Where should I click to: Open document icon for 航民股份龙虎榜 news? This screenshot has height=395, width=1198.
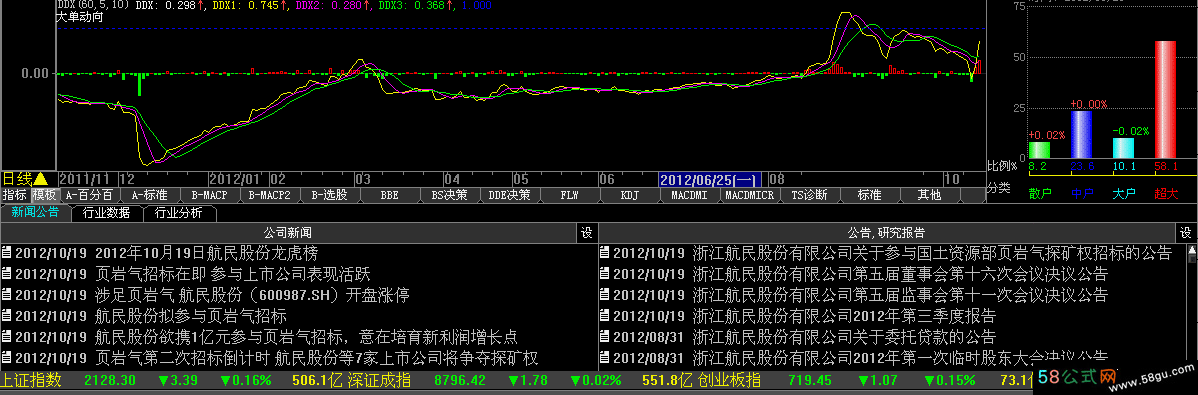point(7,253)
